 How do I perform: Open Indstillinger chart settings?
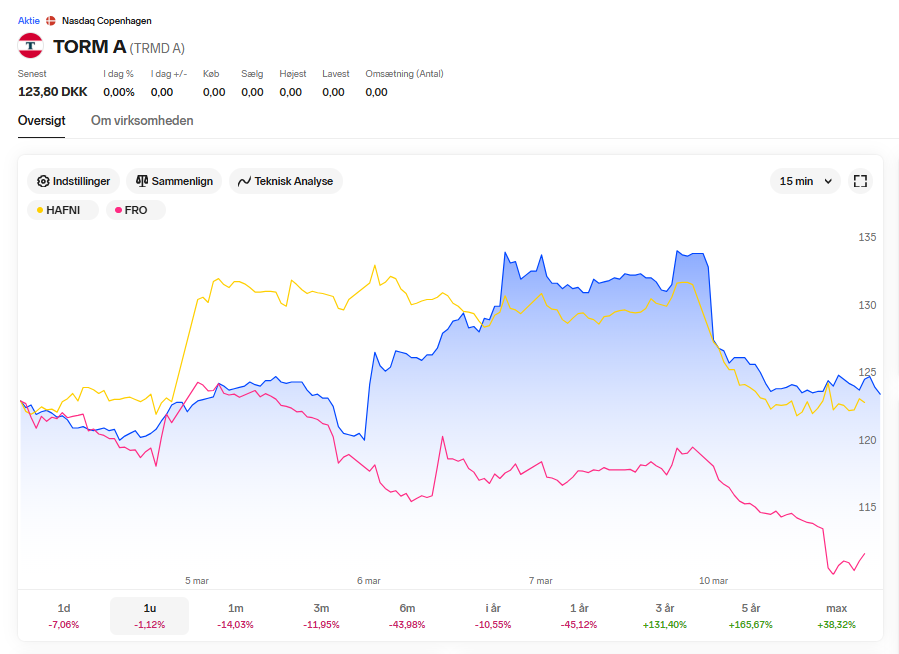[73, 181]
